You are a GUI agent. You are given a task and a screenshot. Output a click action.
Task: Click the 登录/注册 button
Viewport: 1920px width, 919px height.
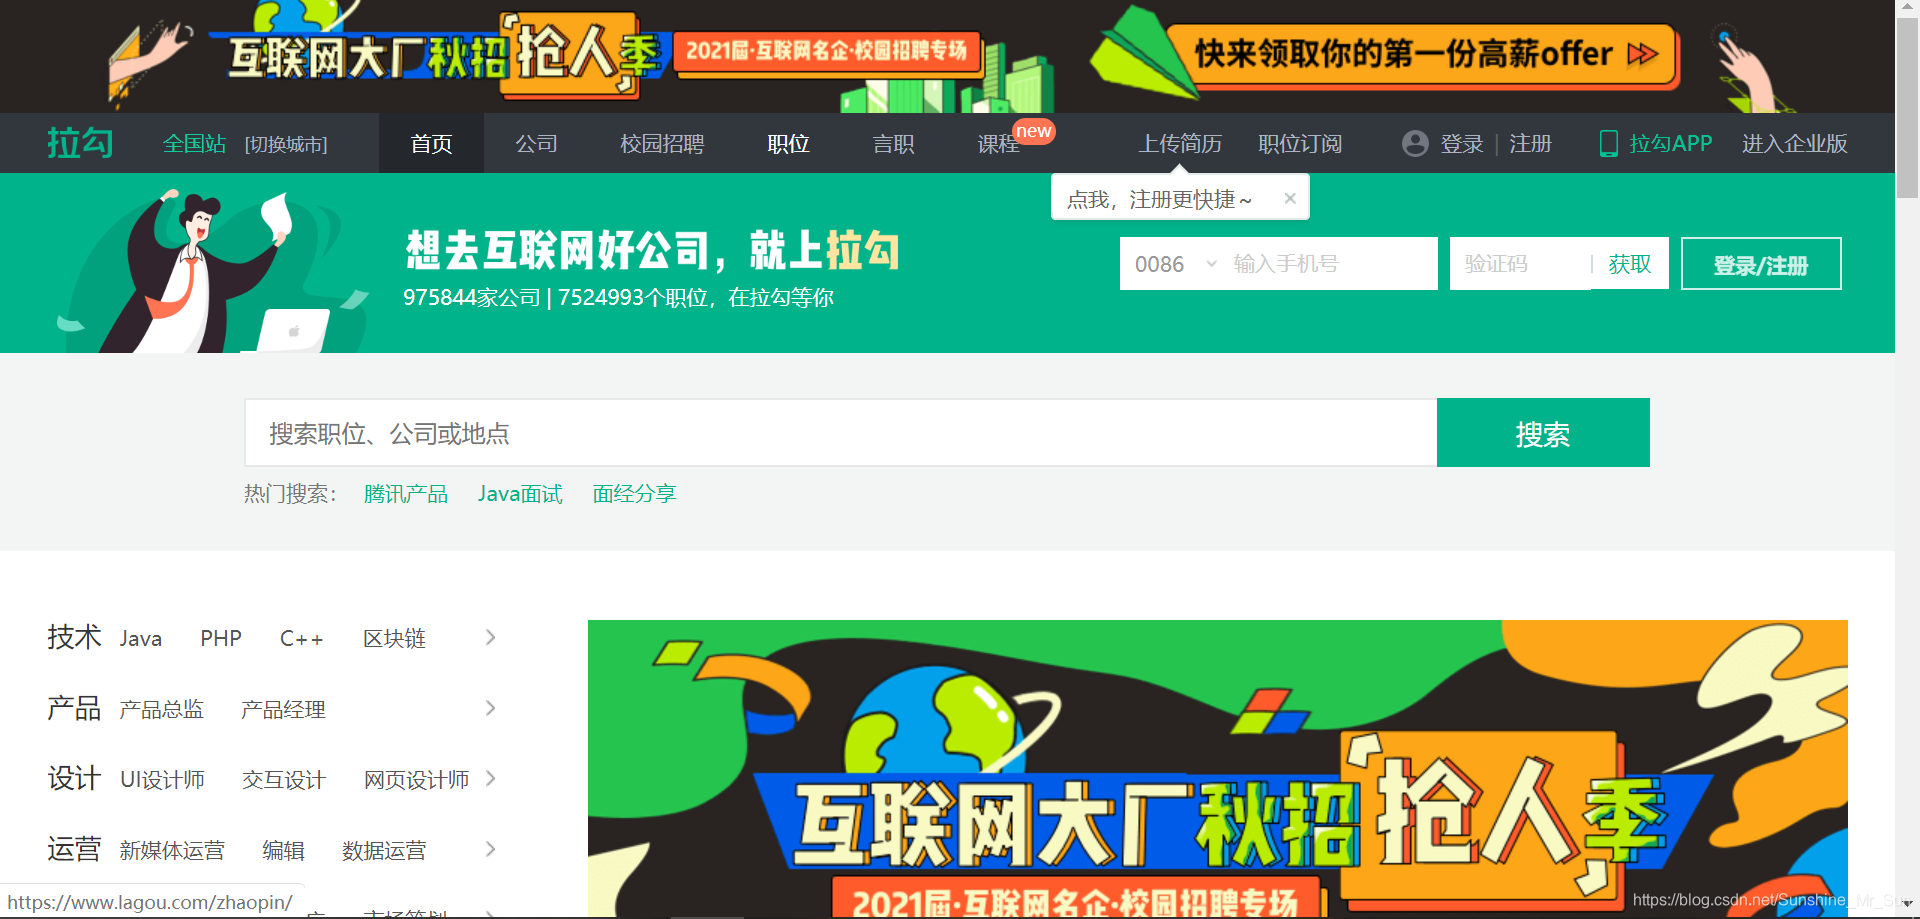coord(1760,263)
